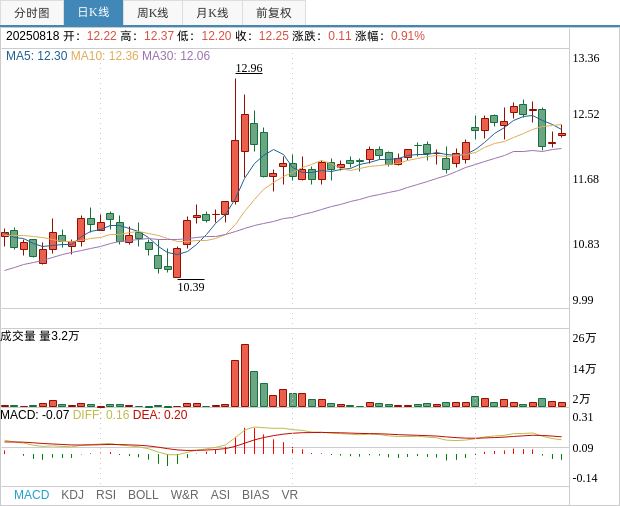Click the MA5: 12.30 legend
Viewport: 620px width, 506px height.
click(x=37, y=56)
